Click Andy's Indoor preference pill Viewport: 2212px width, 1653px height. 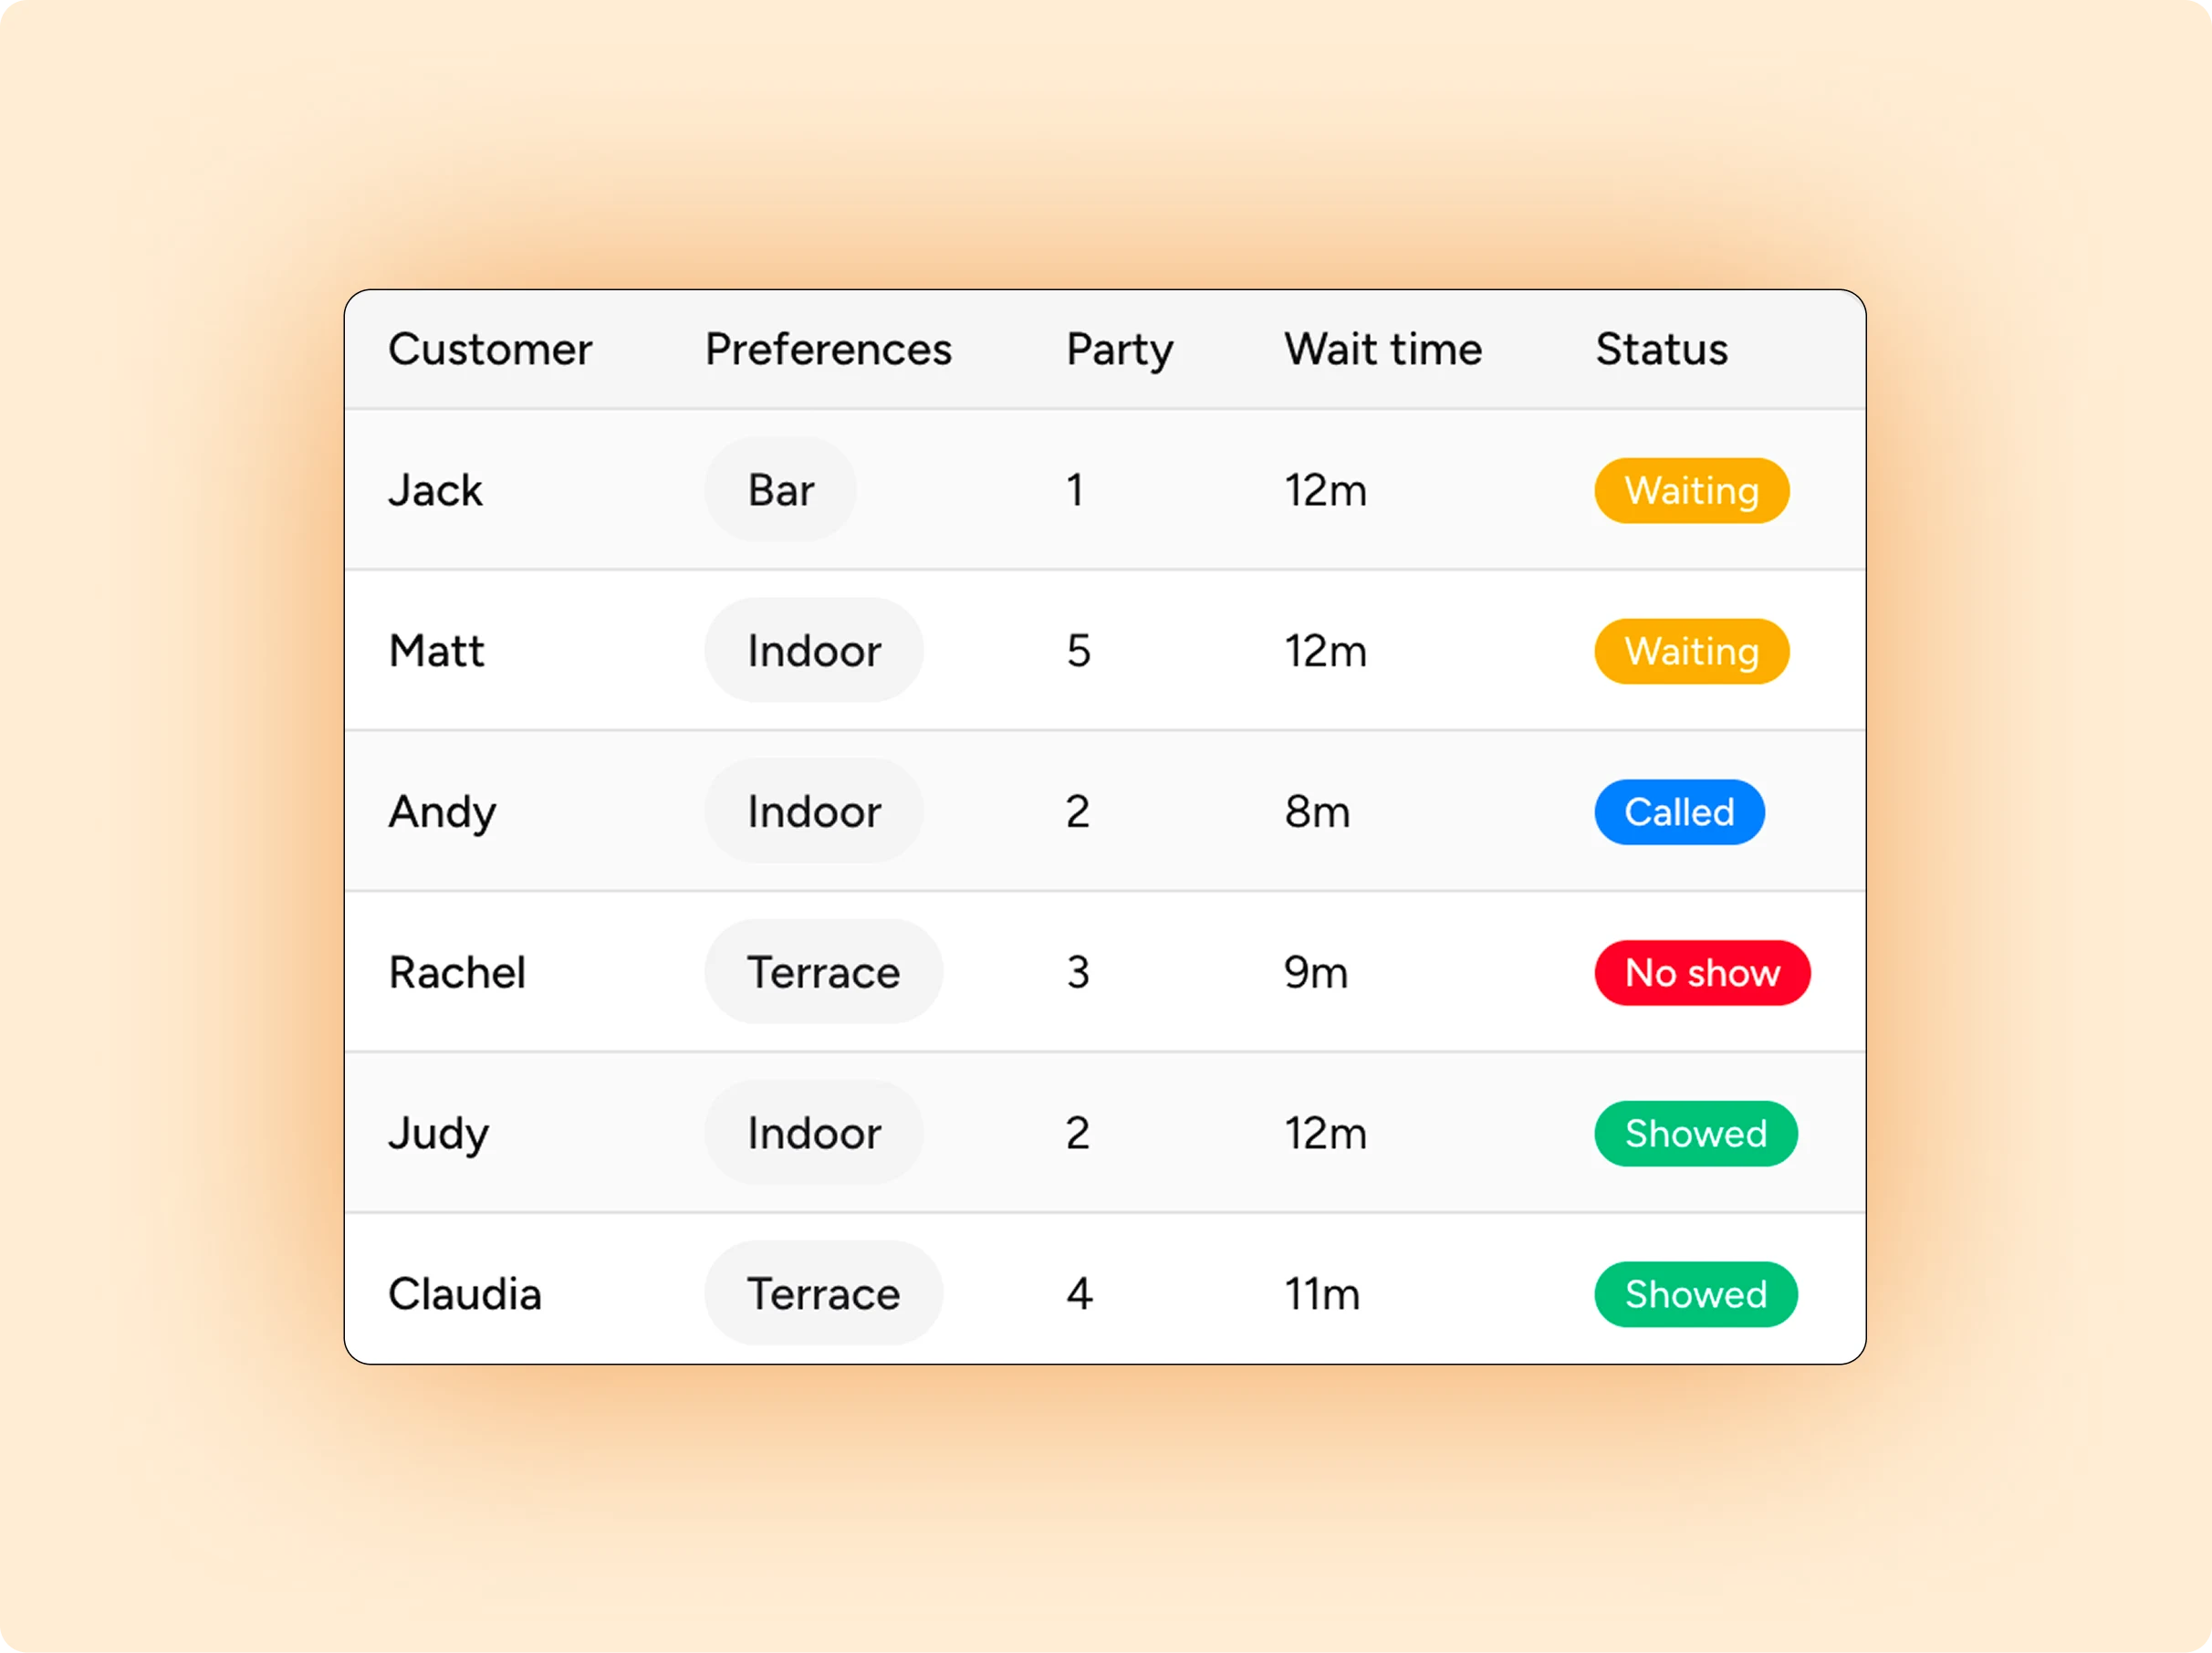[x=814, y=812]
